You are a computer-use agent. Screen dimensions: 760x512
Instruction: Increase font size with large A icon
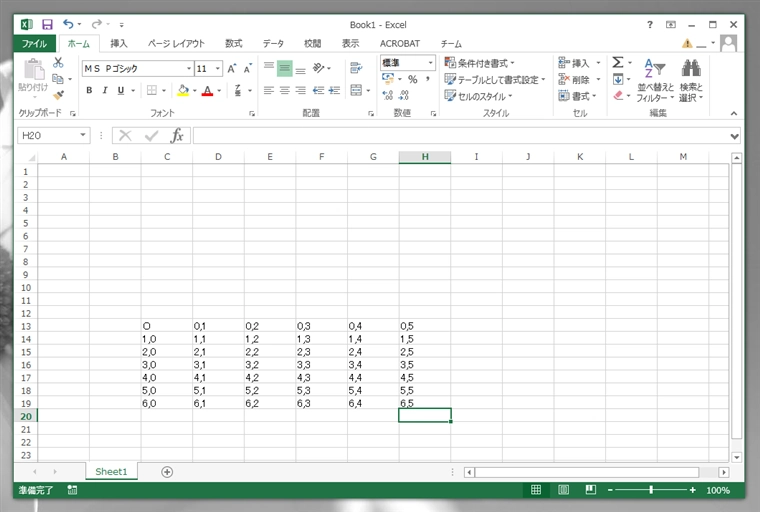(232, 68)
